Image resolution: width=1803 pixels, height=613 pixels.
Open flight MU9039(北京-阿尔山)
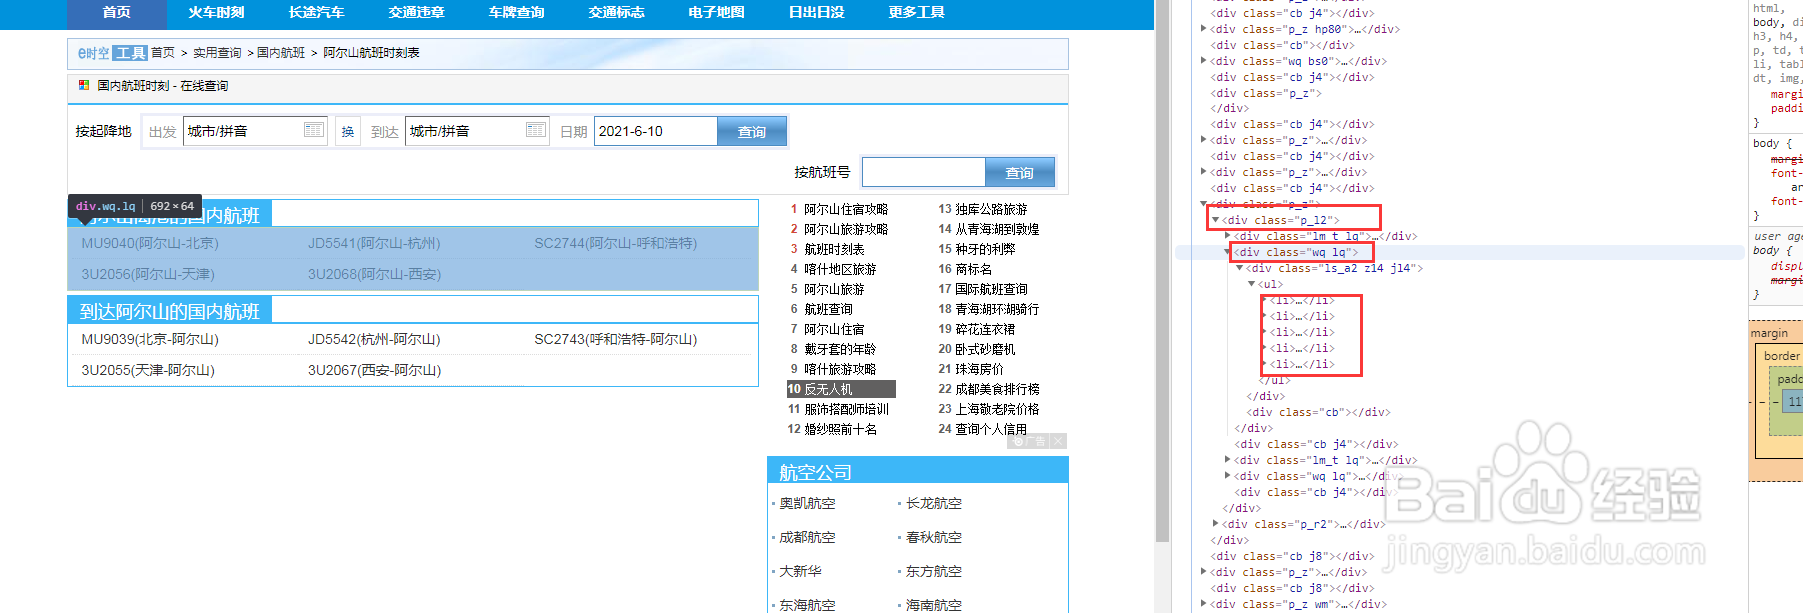[x=150, y=339]
